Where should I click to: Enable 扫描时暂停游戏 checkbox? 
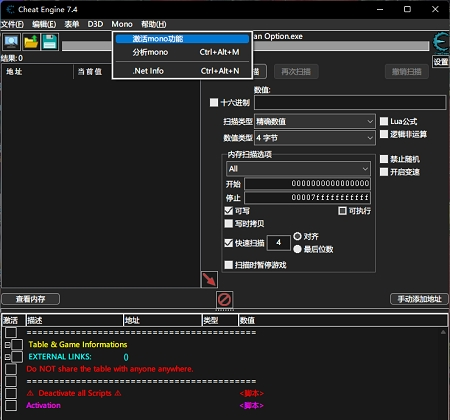tap(229, 265)
